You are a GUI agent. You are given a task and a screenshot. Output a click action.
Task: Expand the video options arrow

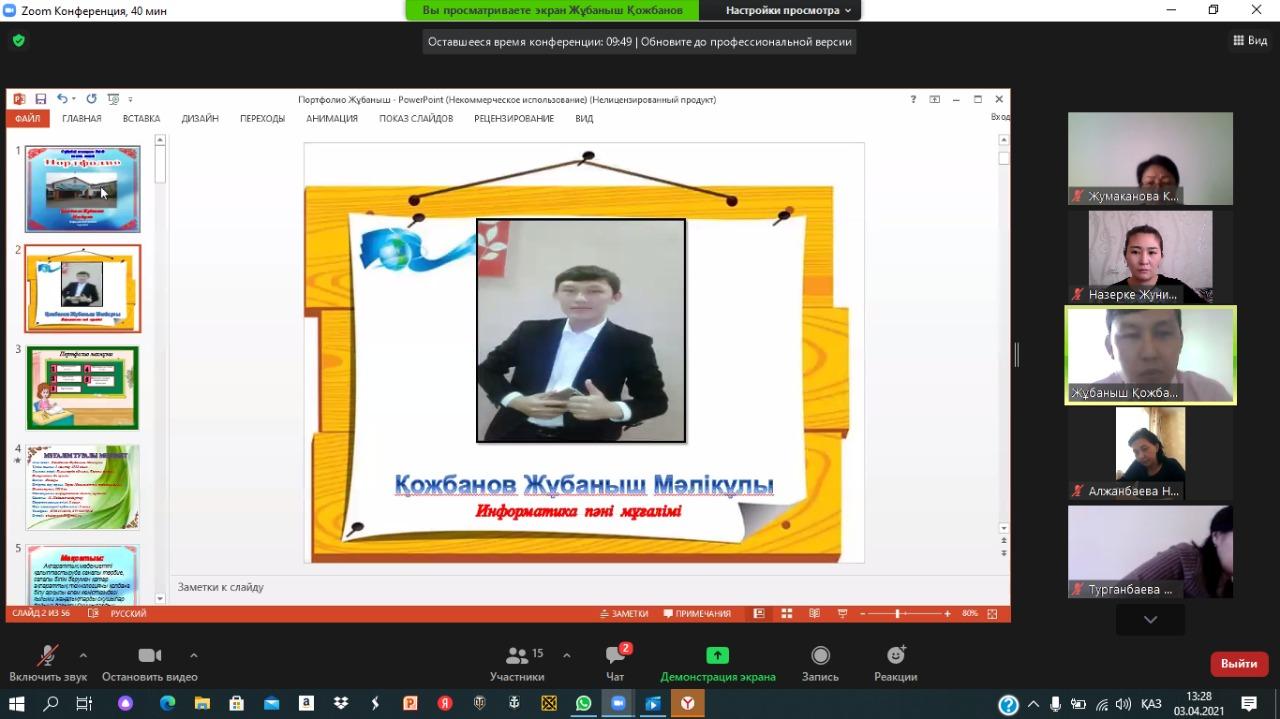point(193,655)
